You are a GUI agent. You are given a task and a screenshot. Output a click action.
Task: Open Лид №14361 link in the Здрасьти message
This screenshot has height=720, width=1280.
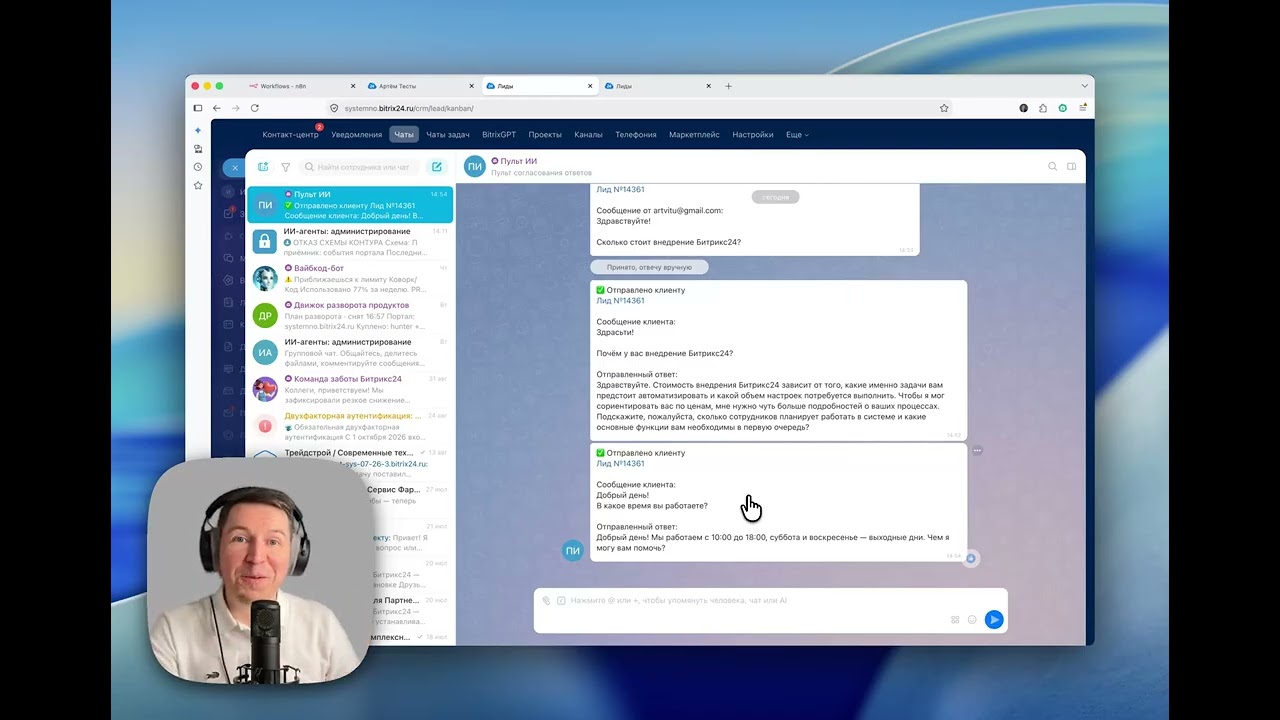pyautogui.click(x=620, y=300)
